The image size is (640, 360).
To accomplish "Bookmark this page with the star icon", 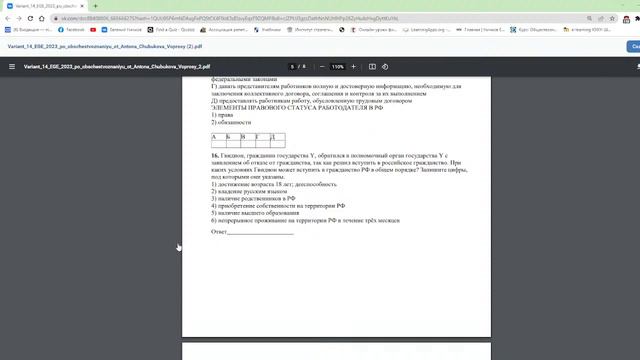I will 612,18.
